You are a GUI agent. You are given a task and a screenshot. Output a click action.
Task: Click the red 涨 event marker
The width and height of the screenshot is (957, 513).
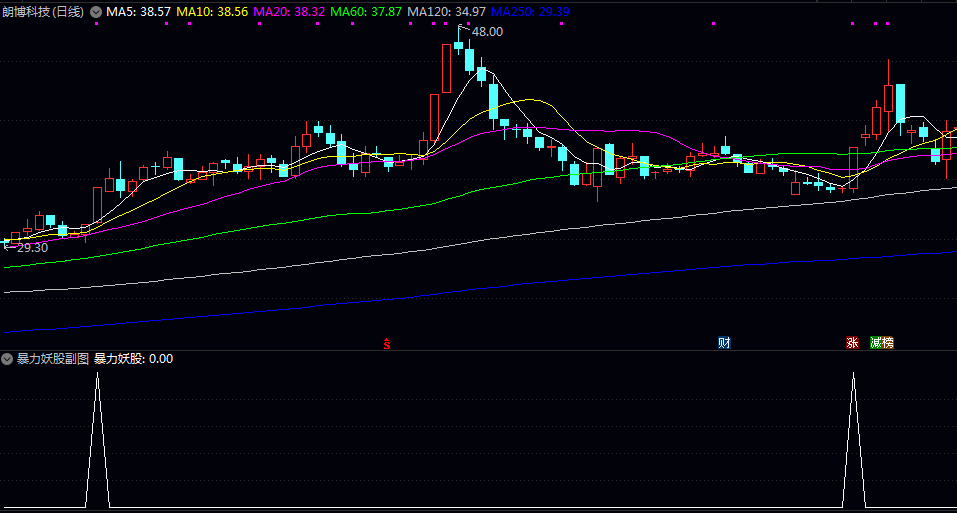[x=852, y=343]
